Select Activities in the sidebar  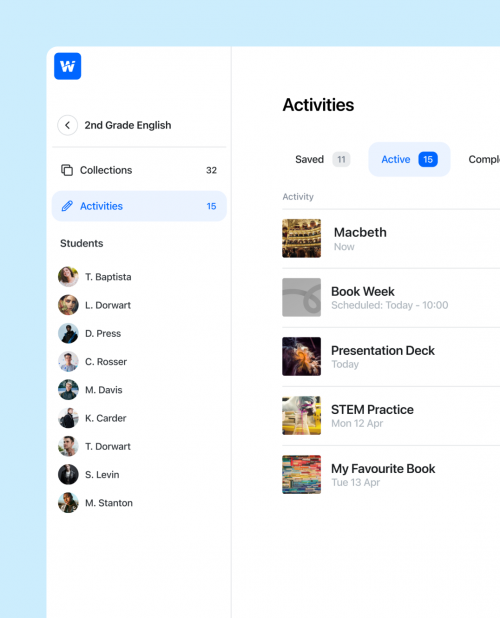click(x=139, y=206)
